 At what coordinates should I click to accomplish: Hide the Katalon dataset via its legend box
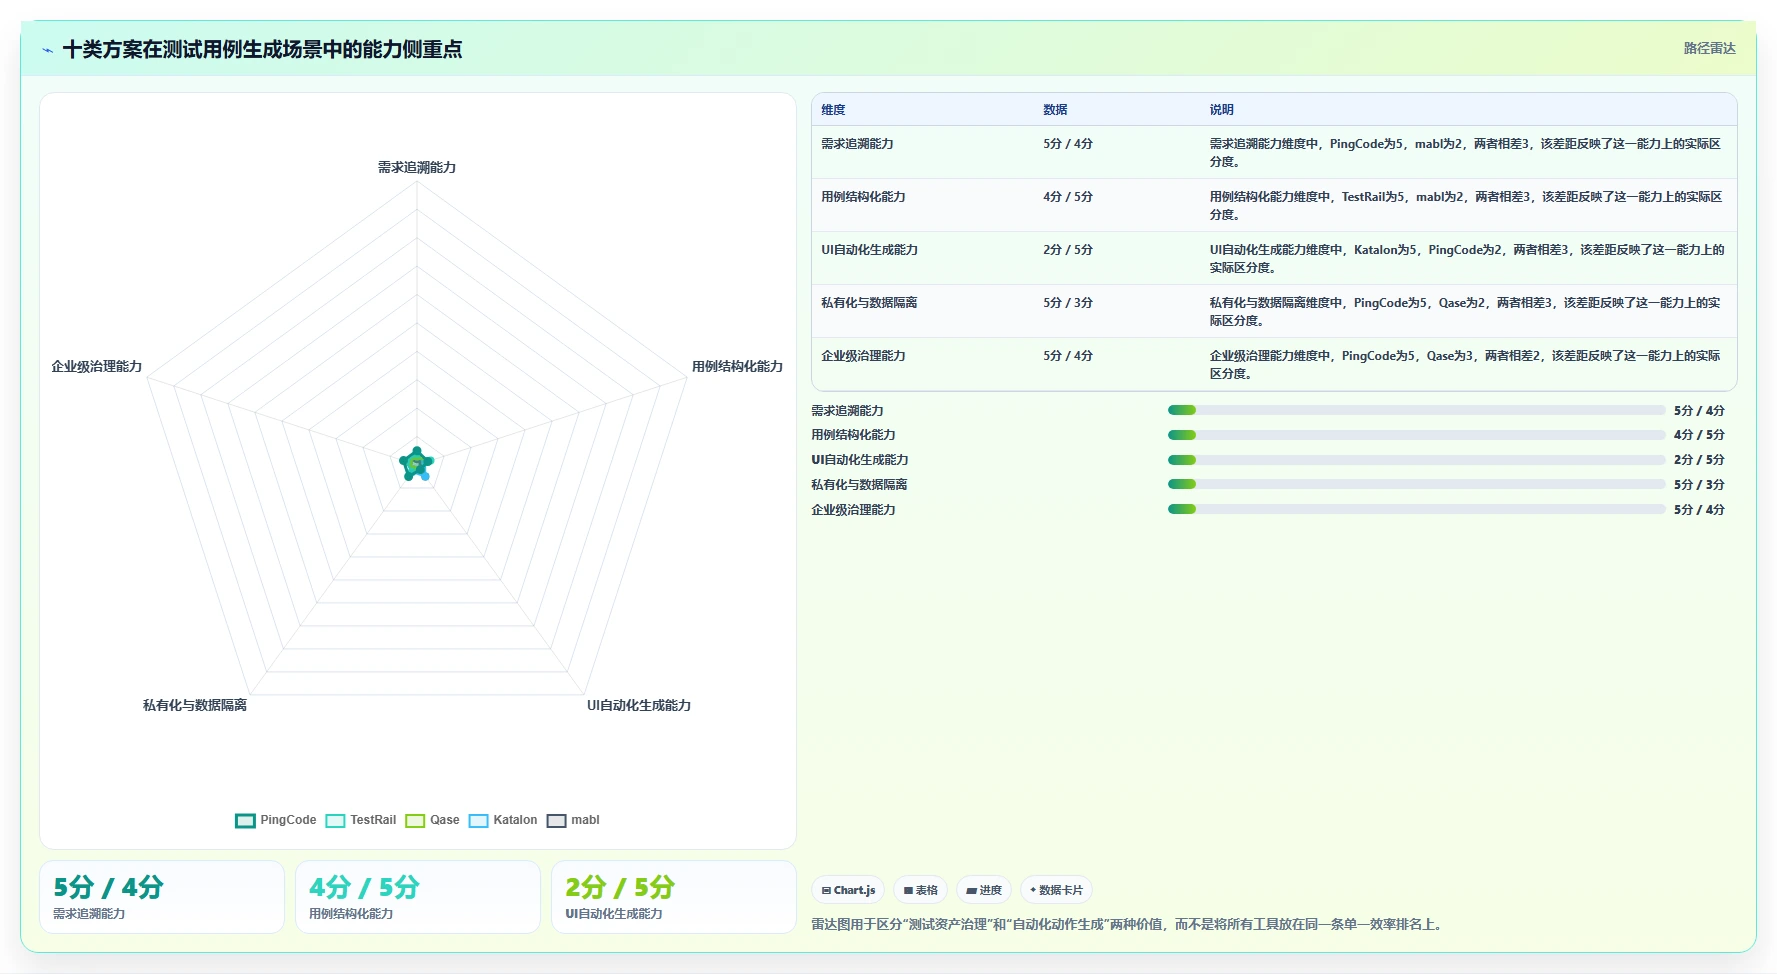[x=478, y=821]
